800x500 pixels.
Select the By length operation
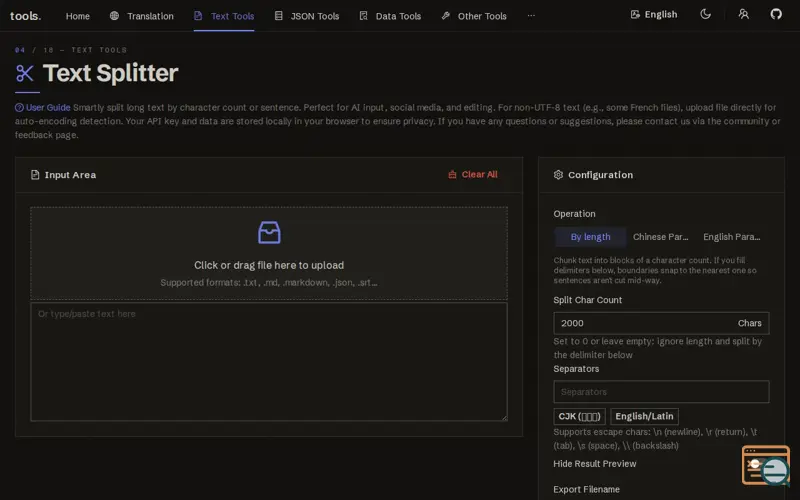coord(590,237)
